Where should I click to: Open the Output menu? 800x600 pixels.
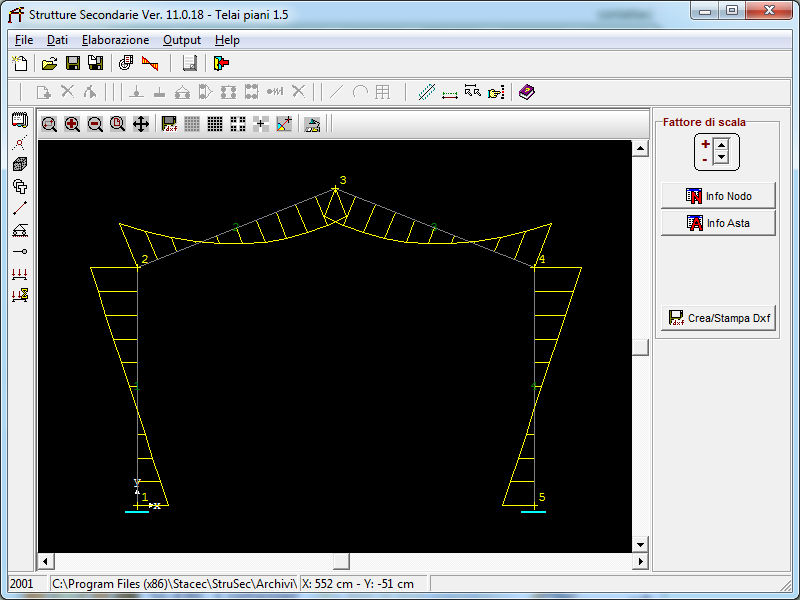[182, 40]
